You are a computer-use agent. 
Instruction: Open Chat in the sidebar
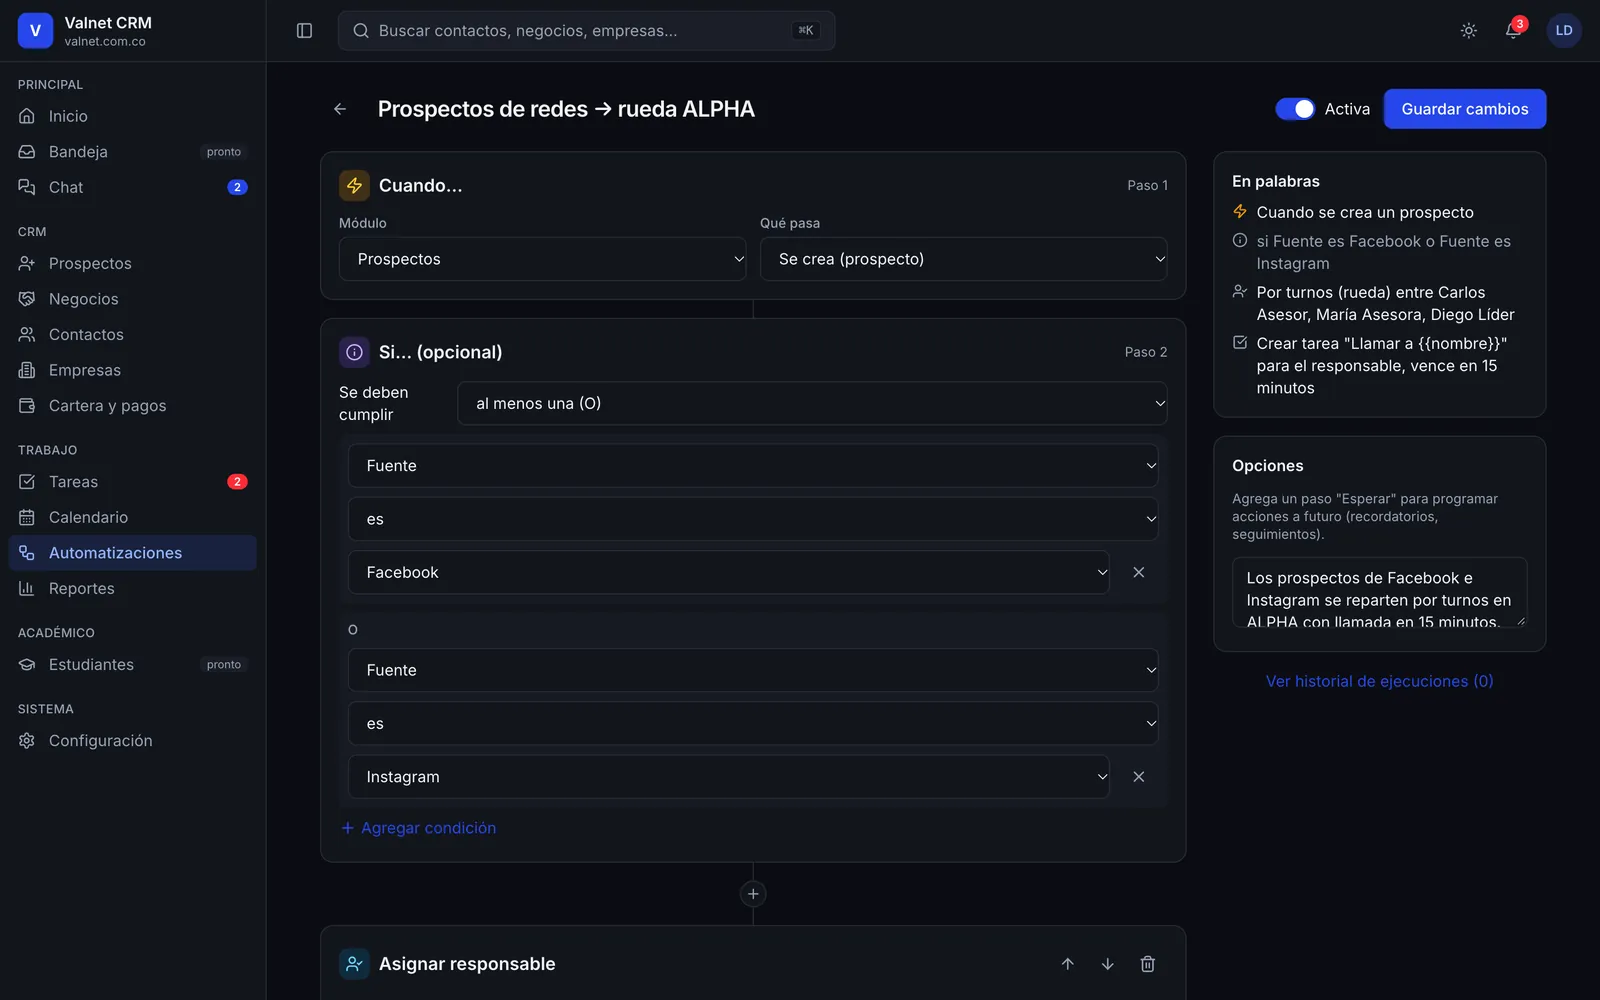tap(133, 187)
